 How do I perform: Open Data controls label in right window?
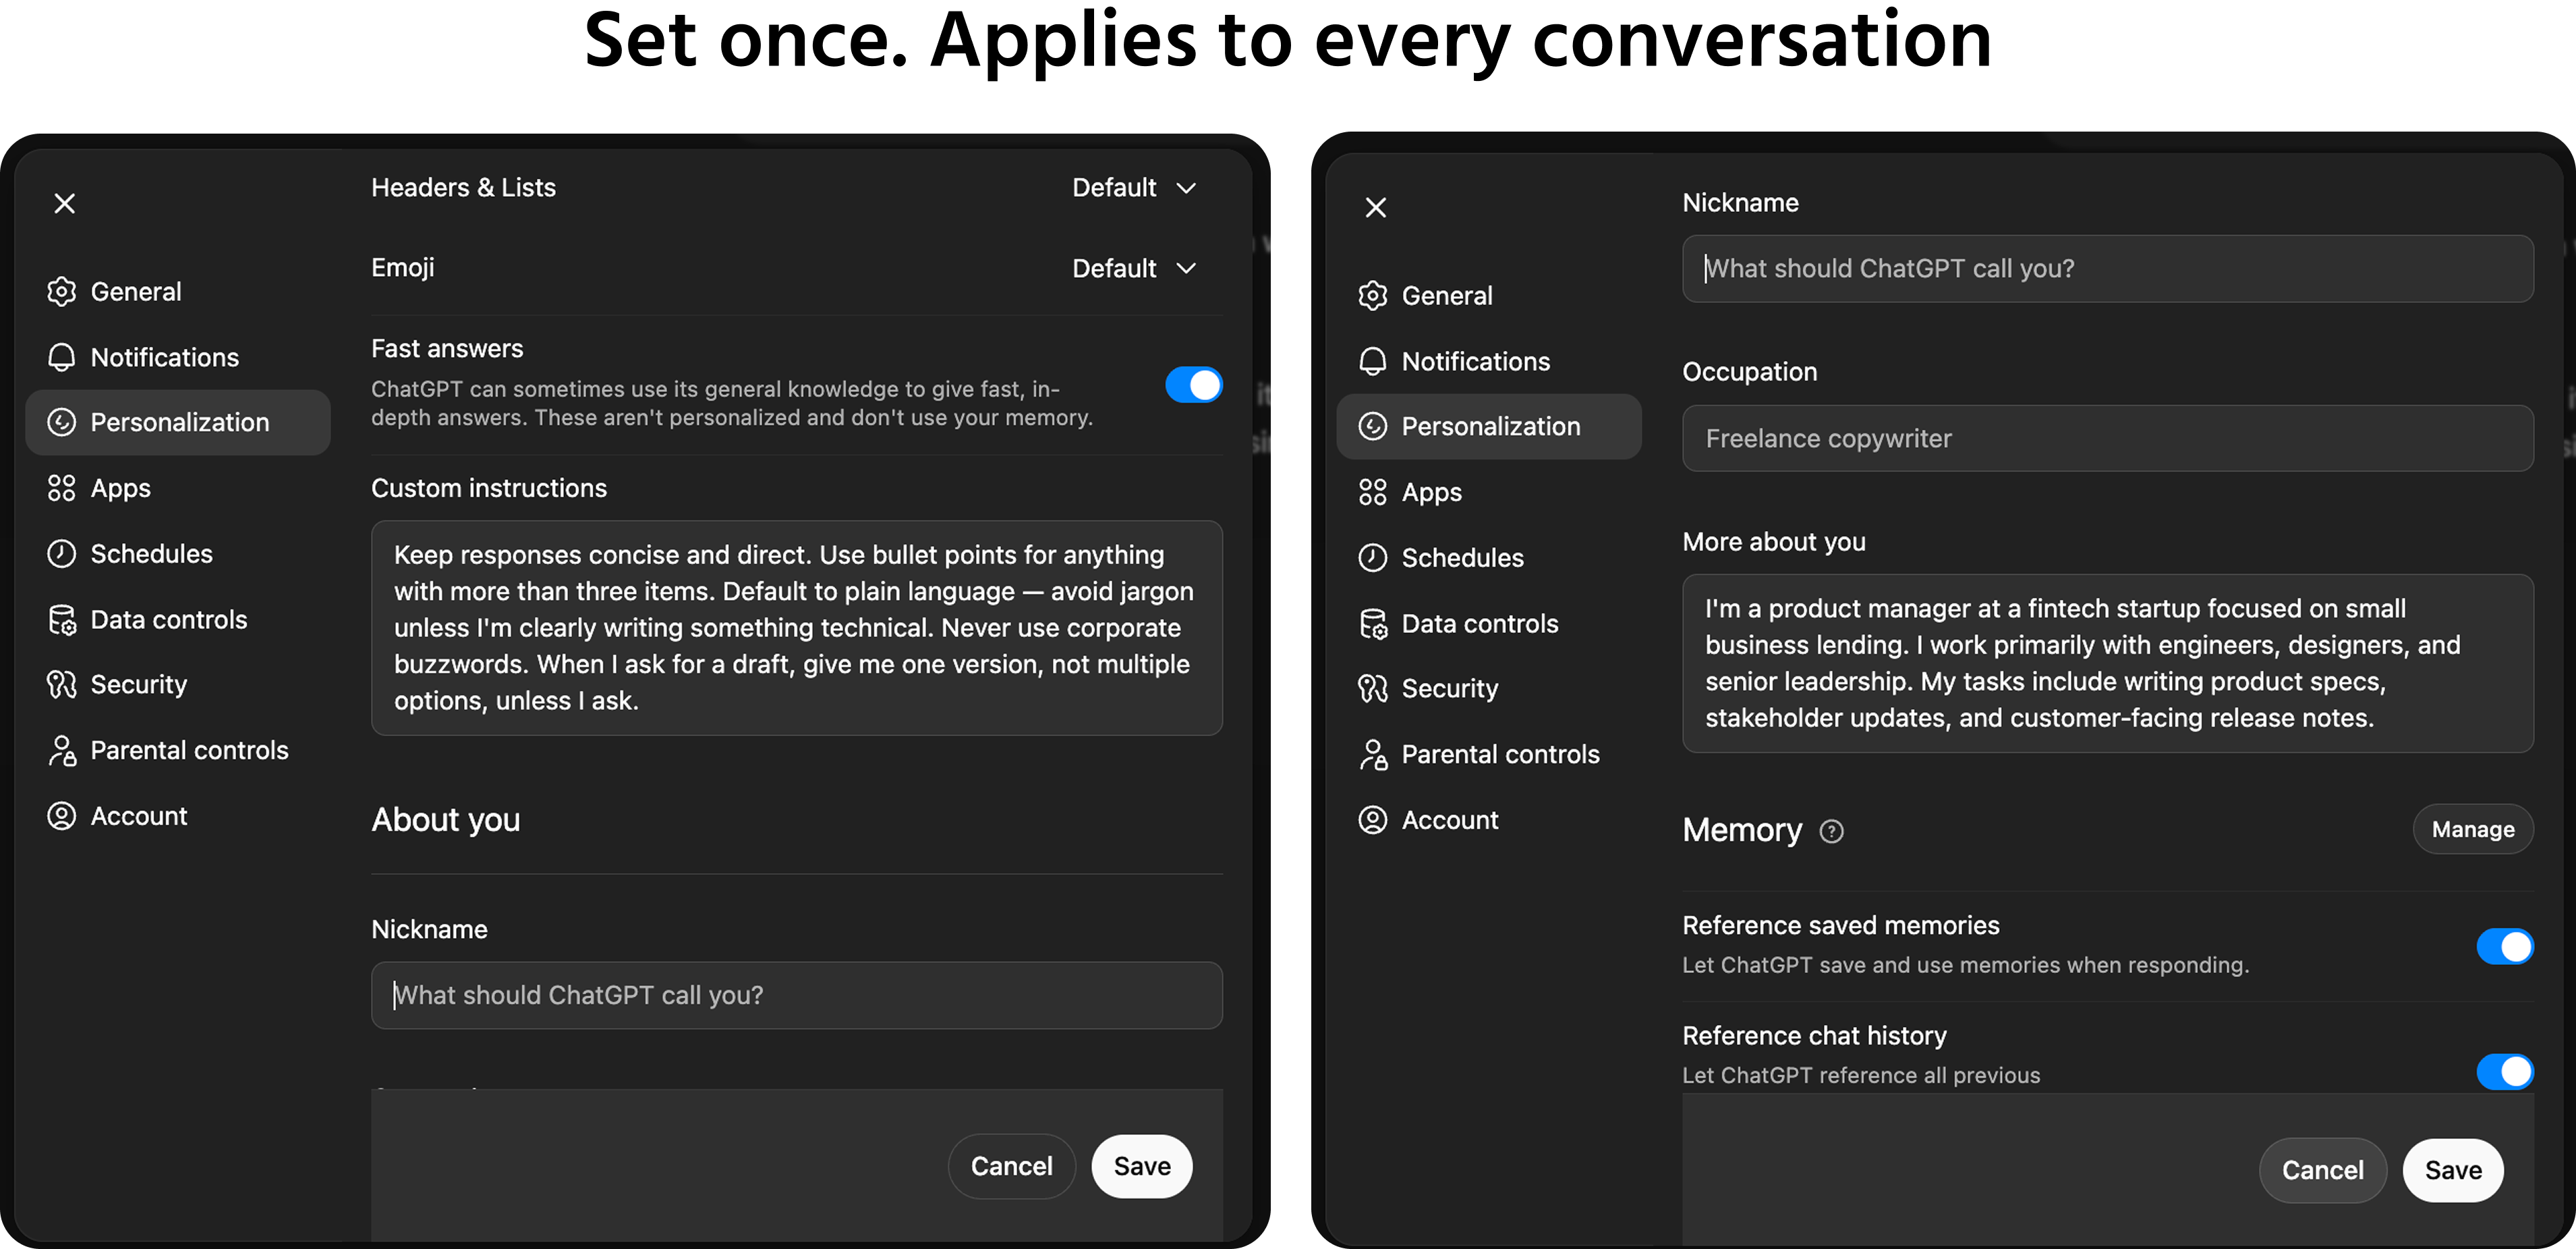click(x=1480, y=624)
